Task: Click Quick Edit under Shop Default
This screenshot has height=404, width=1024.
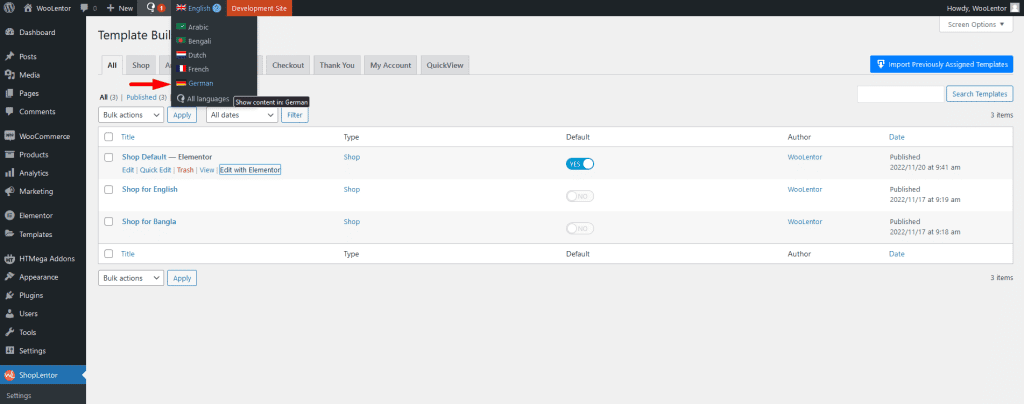Action: point(155,170)
